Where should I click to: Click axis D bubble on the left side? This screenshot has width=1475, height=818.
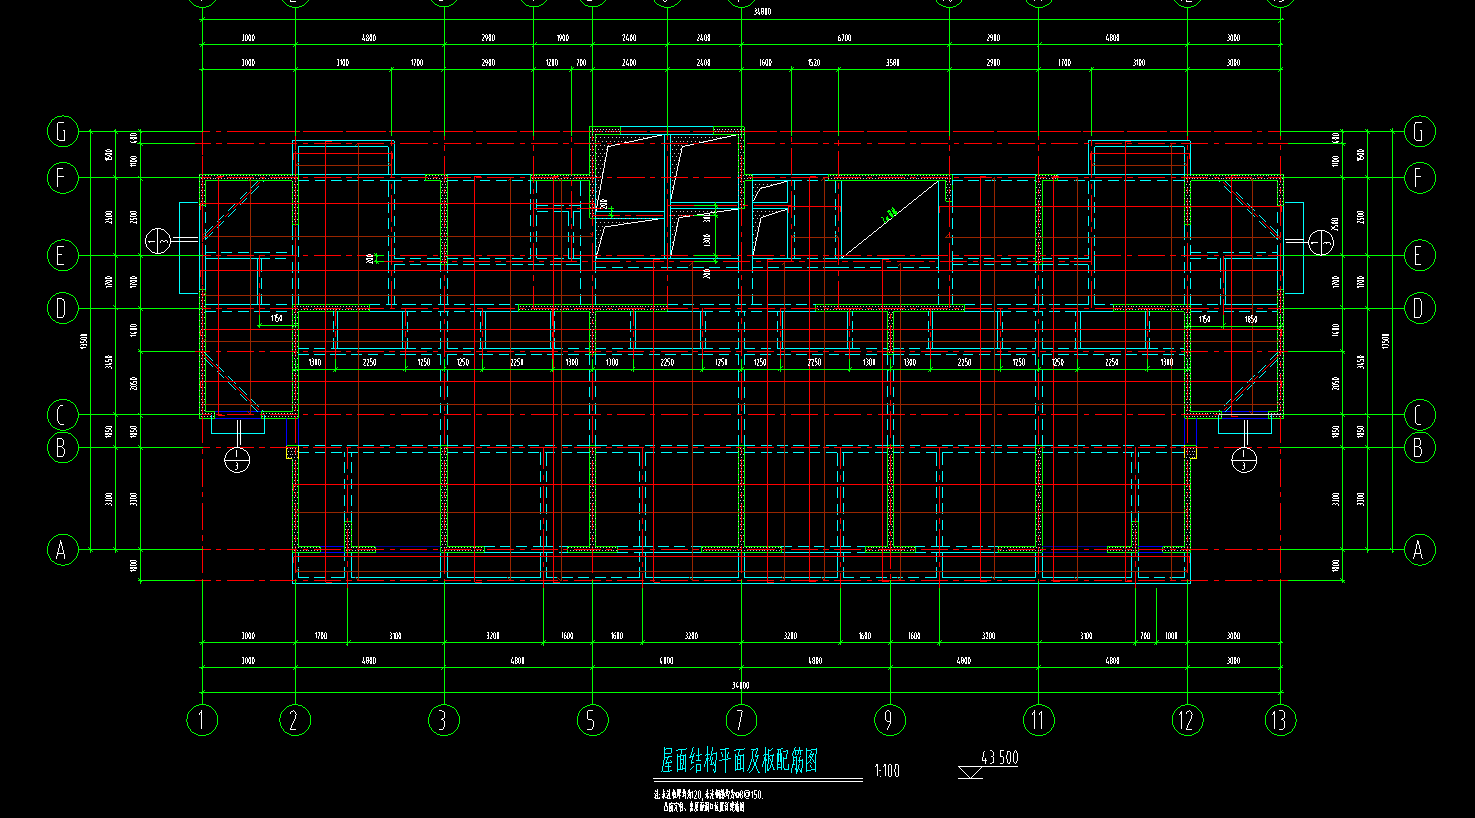(62, 308)
